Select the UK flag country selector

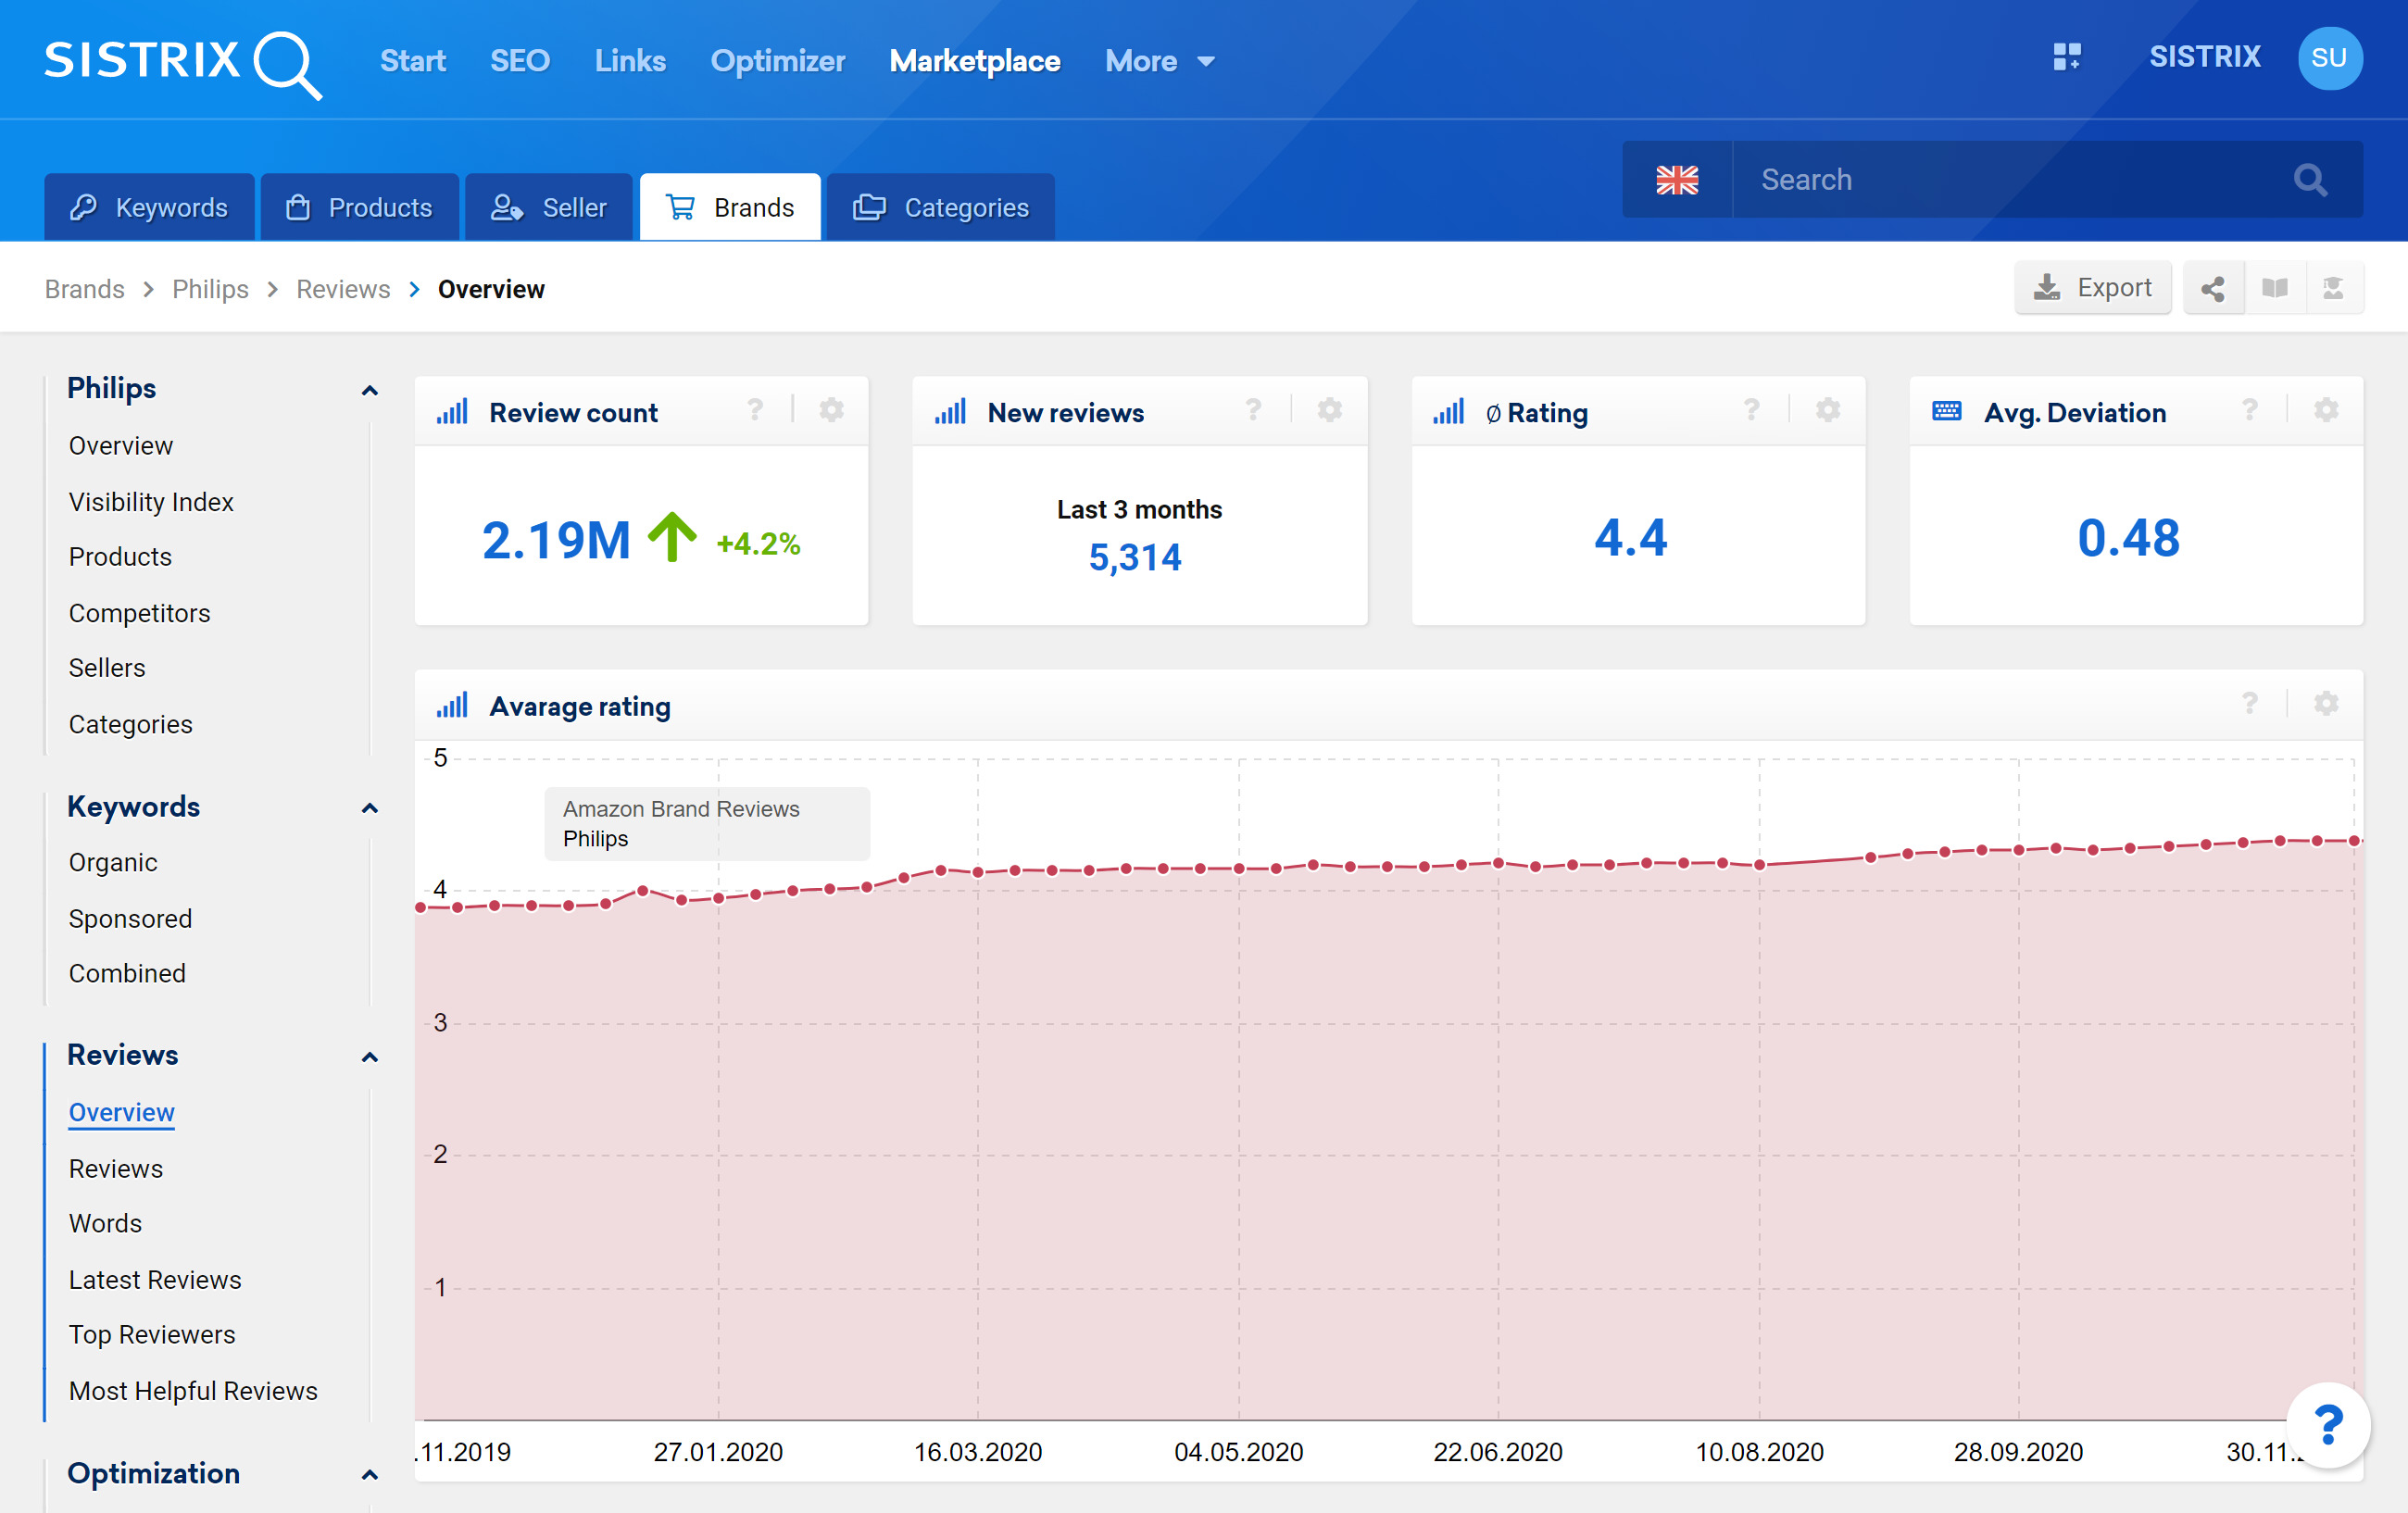click(x=1676, y=180)
